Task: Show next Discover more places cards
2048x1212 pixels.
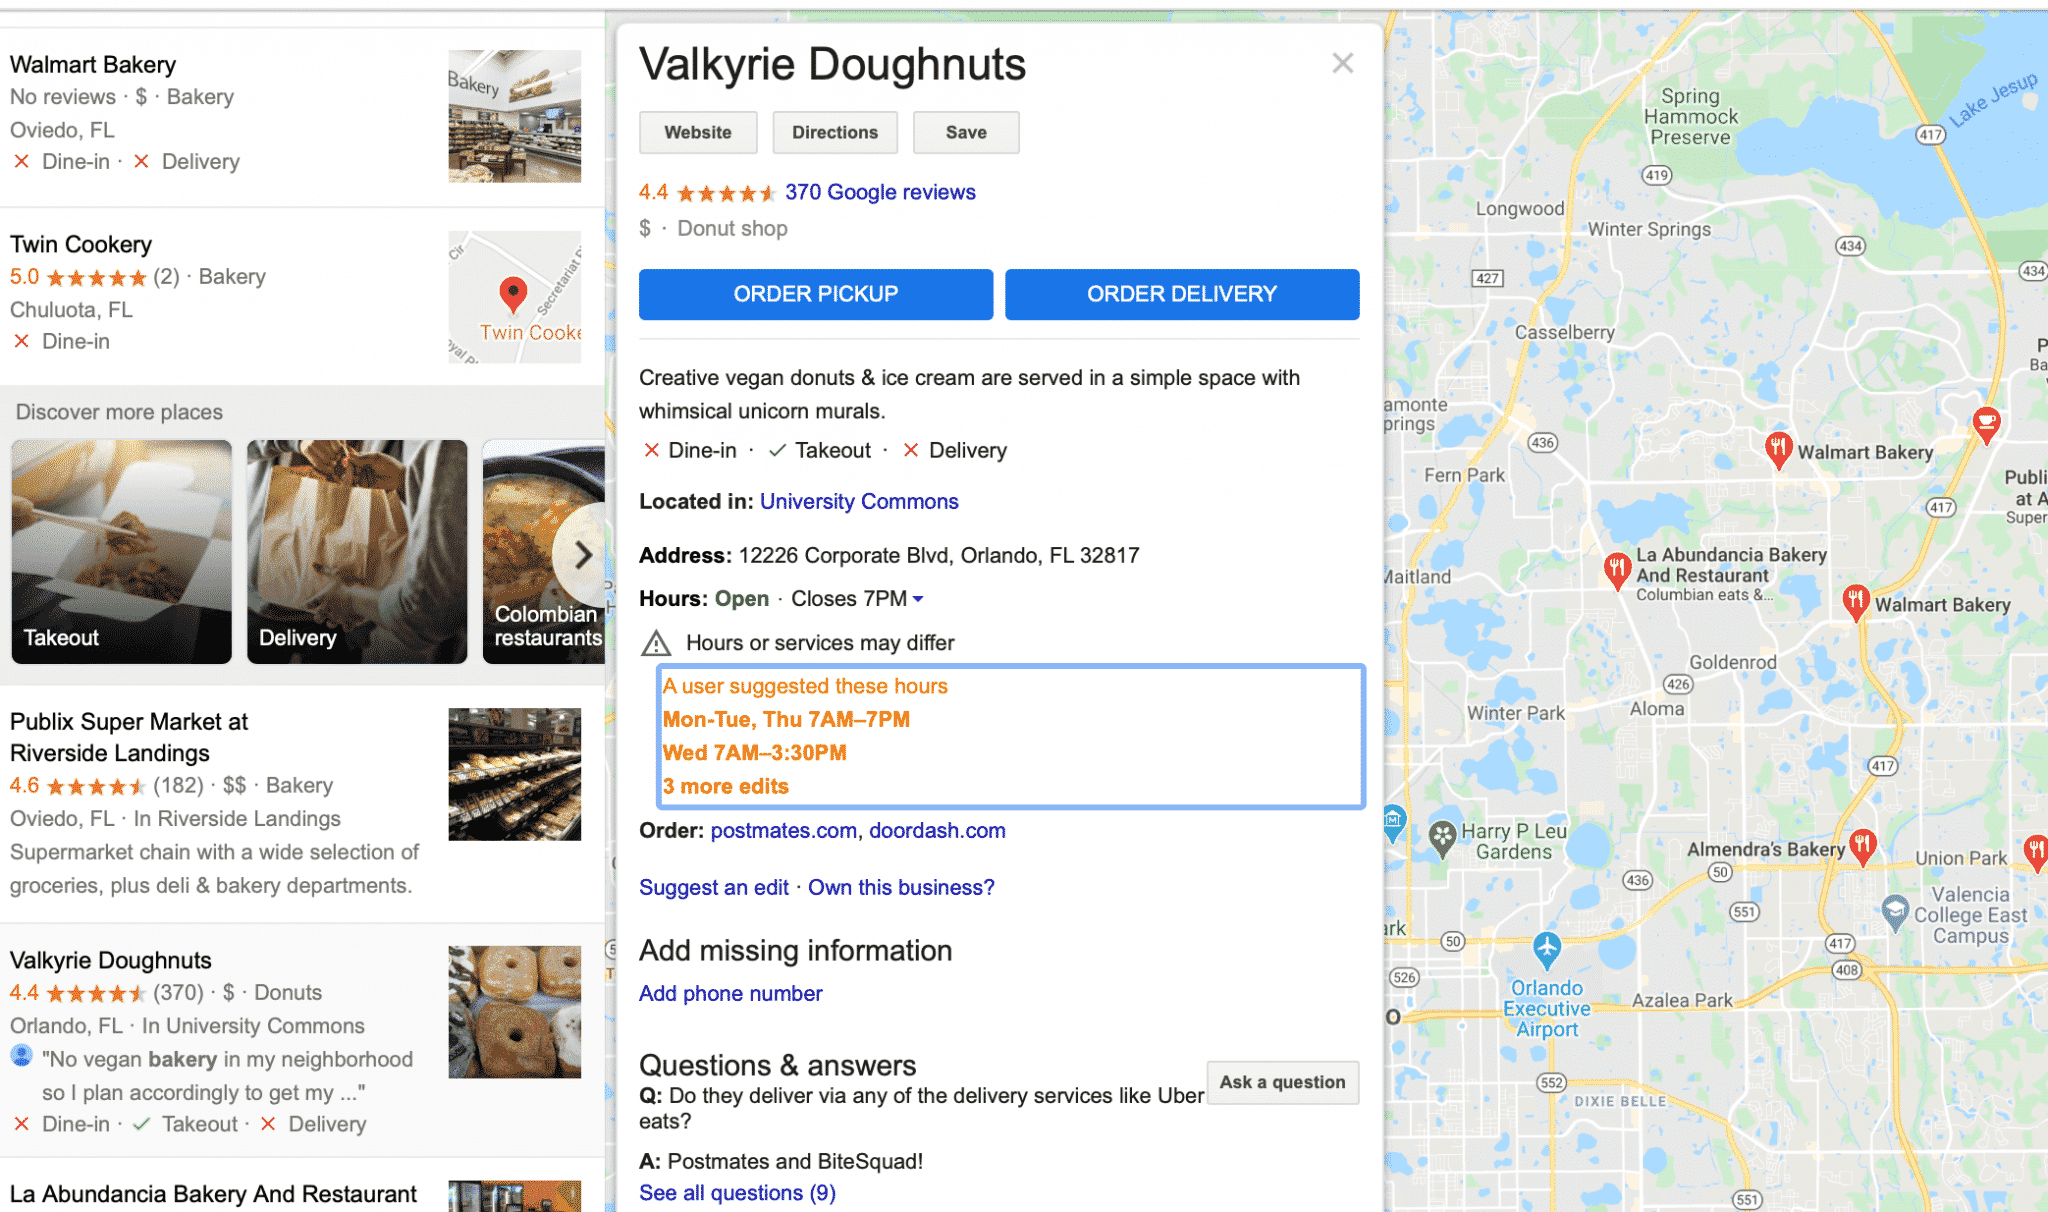Action: tap(582, 554)
